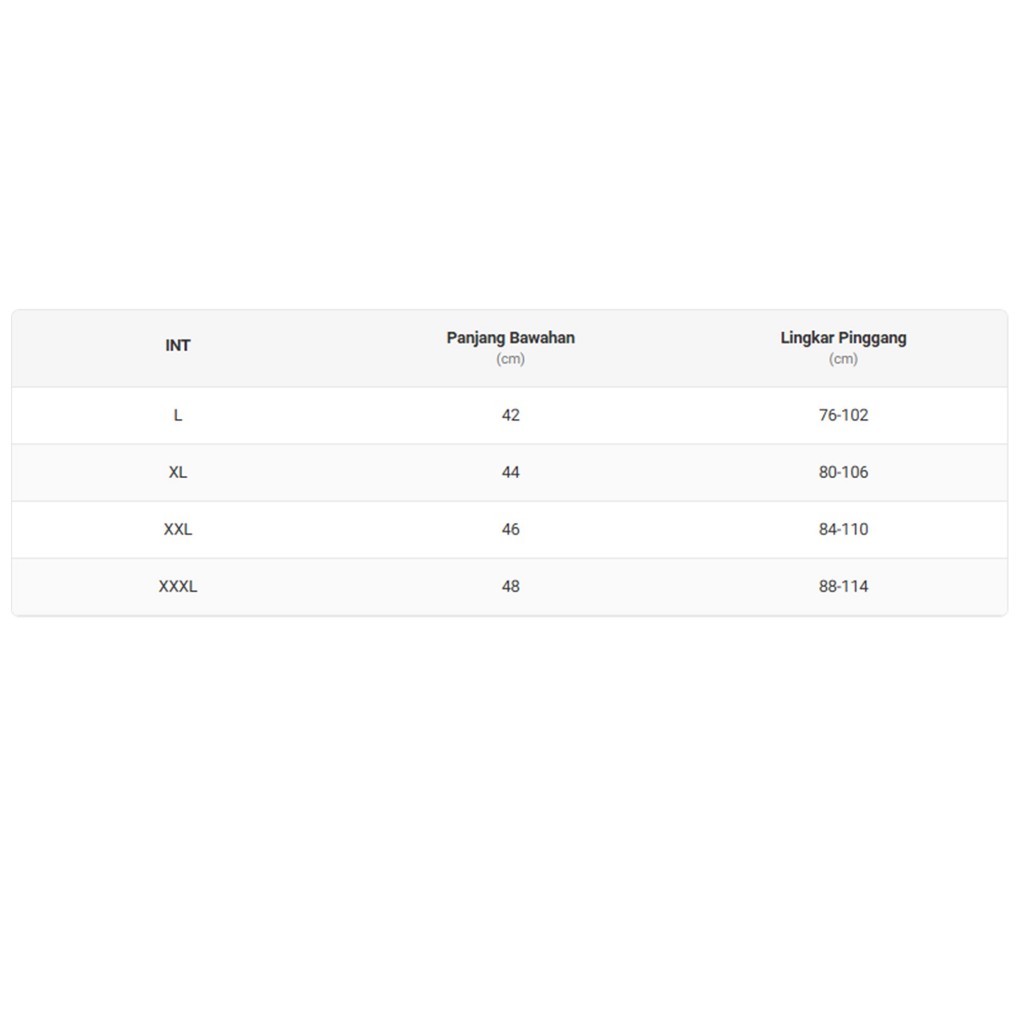
Task: Select the 84-110 waist value
Action: pyautogui.click(x=843, y=529)
